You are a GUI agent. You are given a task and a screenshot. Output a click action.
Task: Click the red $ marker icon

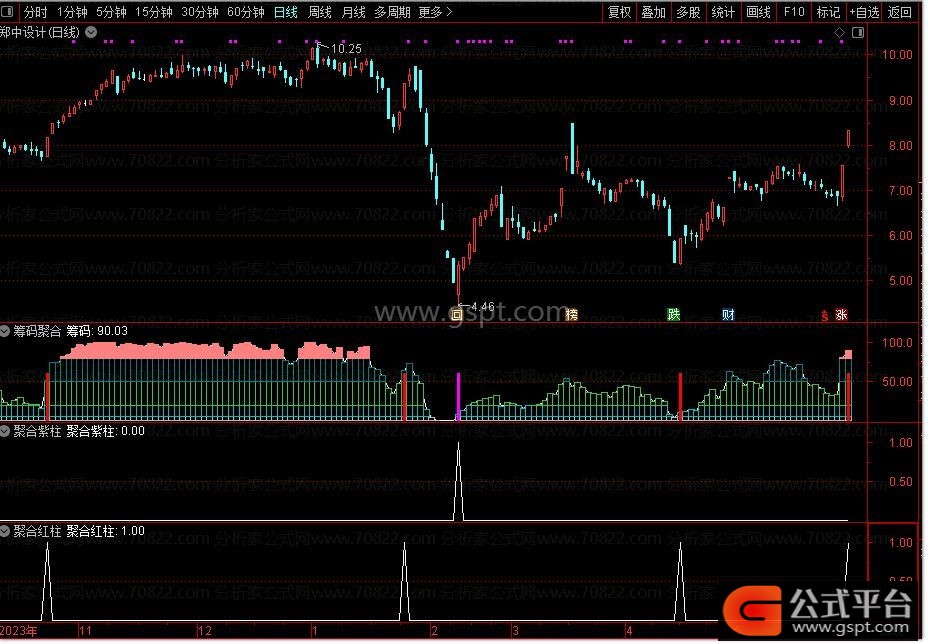[824, 316]
